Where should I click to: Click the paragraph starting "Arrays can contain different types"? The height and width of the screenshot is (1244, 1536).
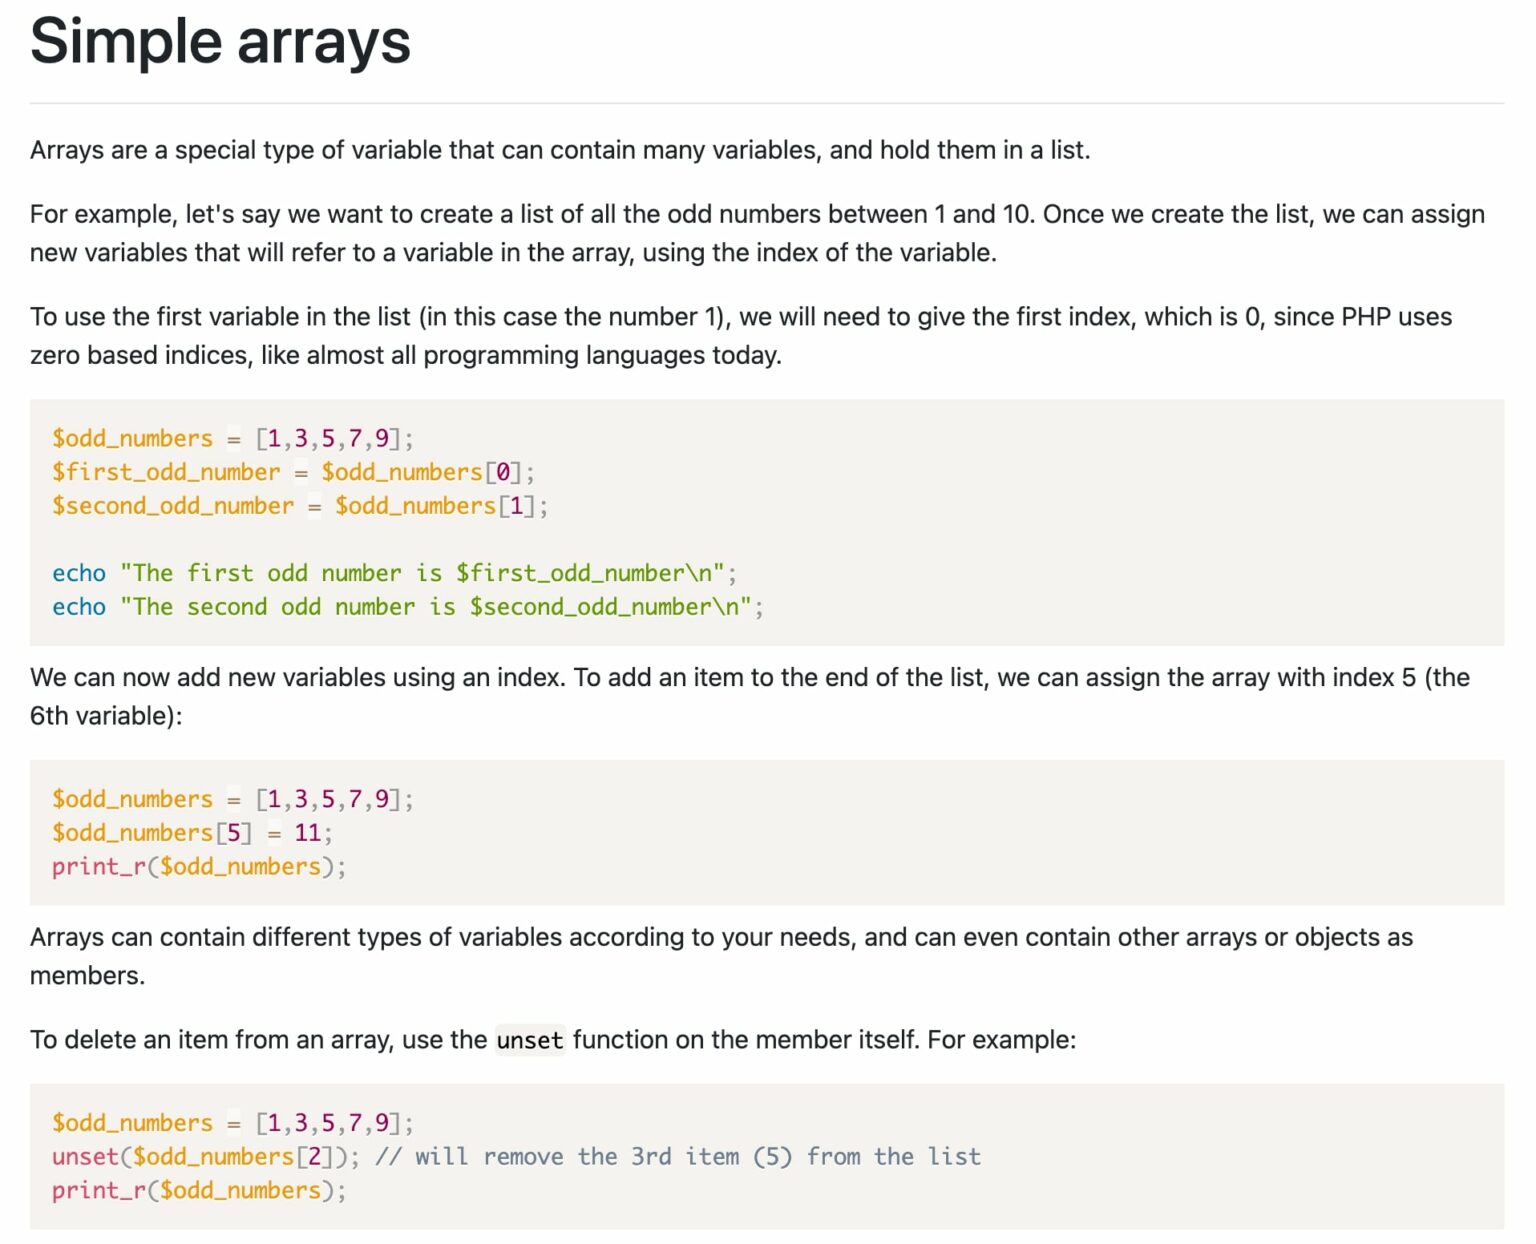click(x=720, y=956)
